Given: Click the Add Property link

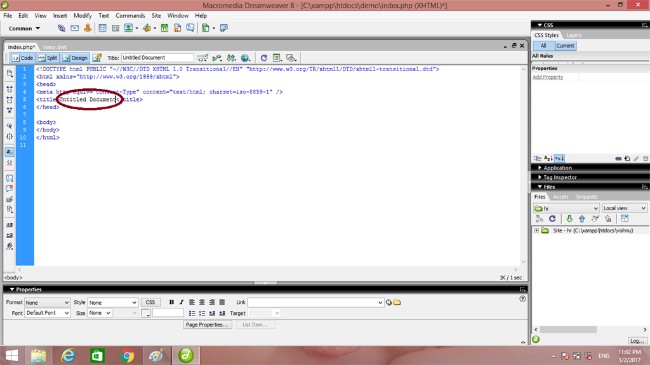Looking at the screenshot, I should click(548, 77).
